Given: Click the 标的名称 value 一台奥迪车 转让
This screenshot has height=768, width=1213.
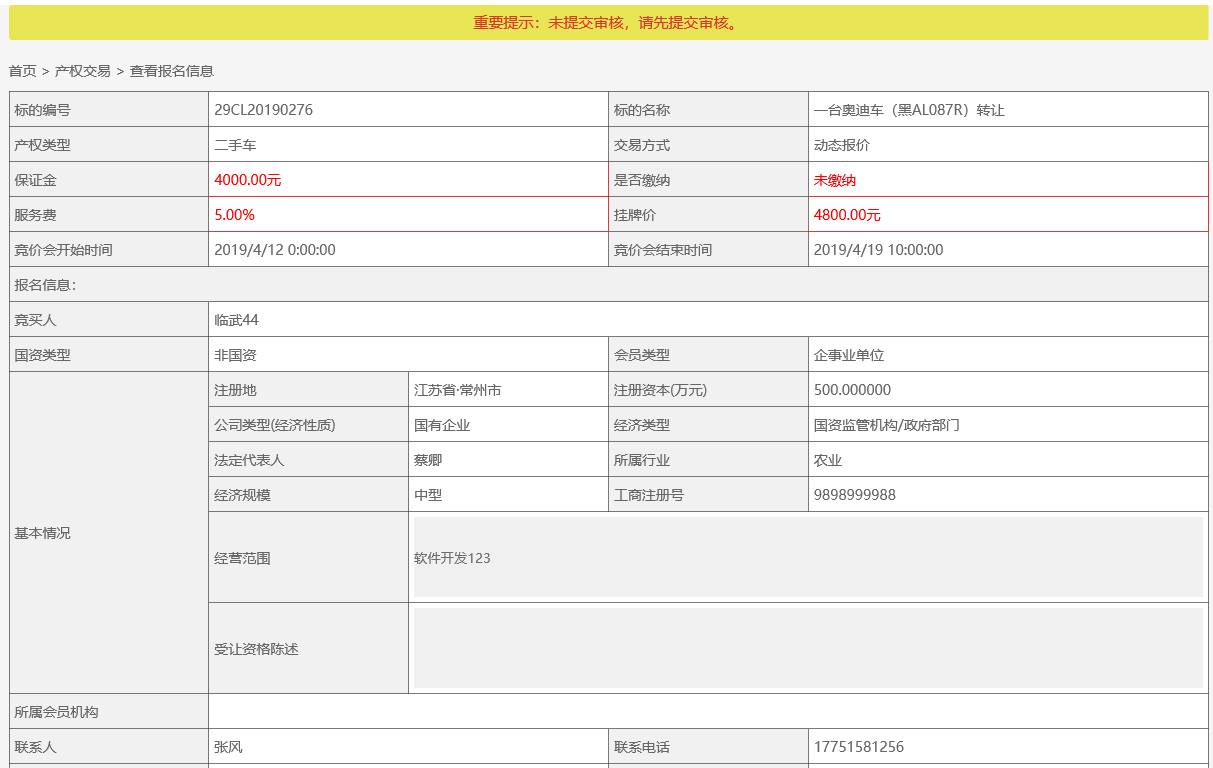Looking at the screenshot, I should pyautogui.click(x=909, y=110).
